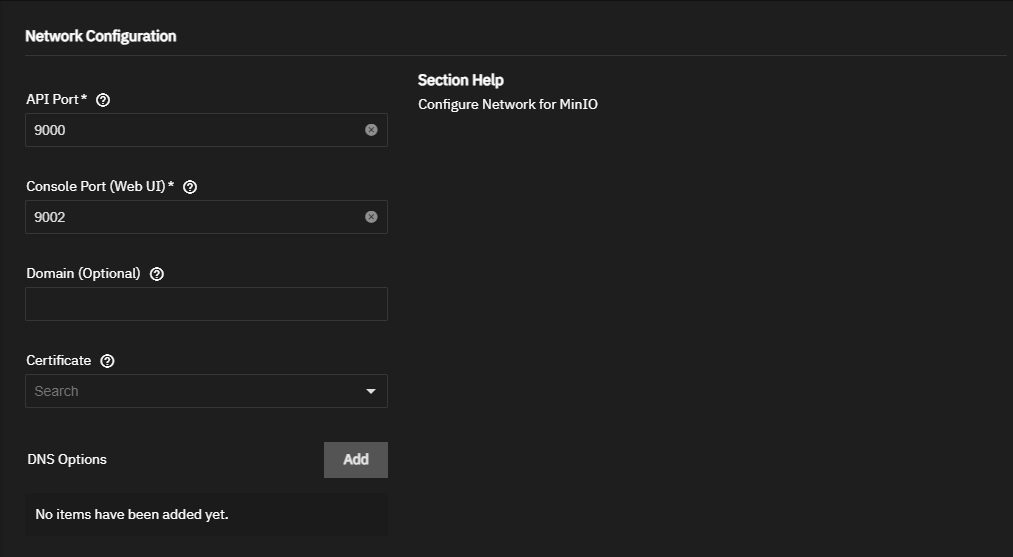
Task: Click the Certificate label text
Action: [x=59, y=361]
